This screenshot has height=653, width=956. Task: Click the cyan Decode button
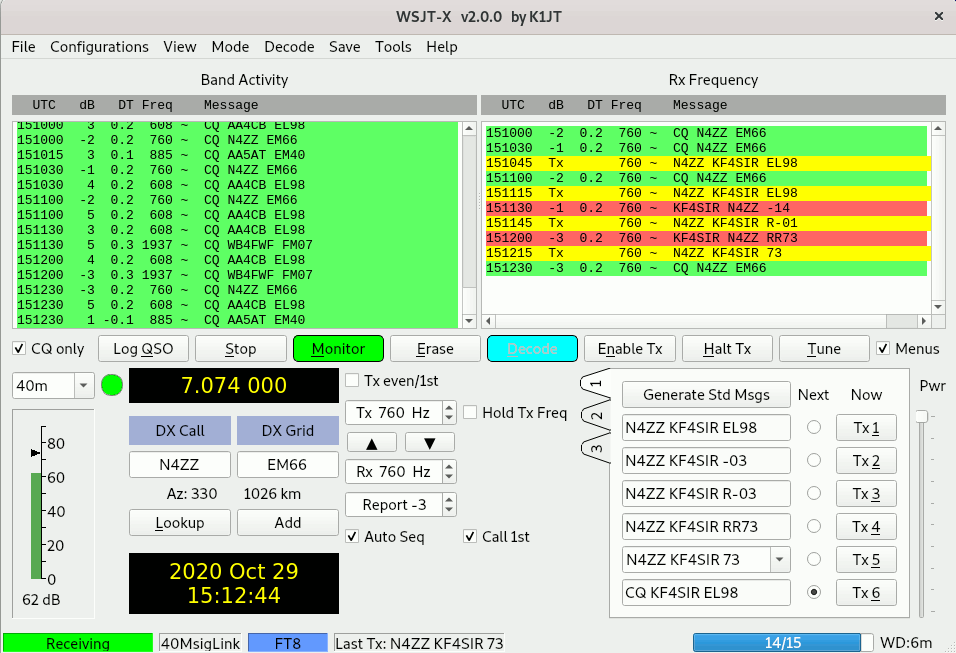tap(532, 349)
